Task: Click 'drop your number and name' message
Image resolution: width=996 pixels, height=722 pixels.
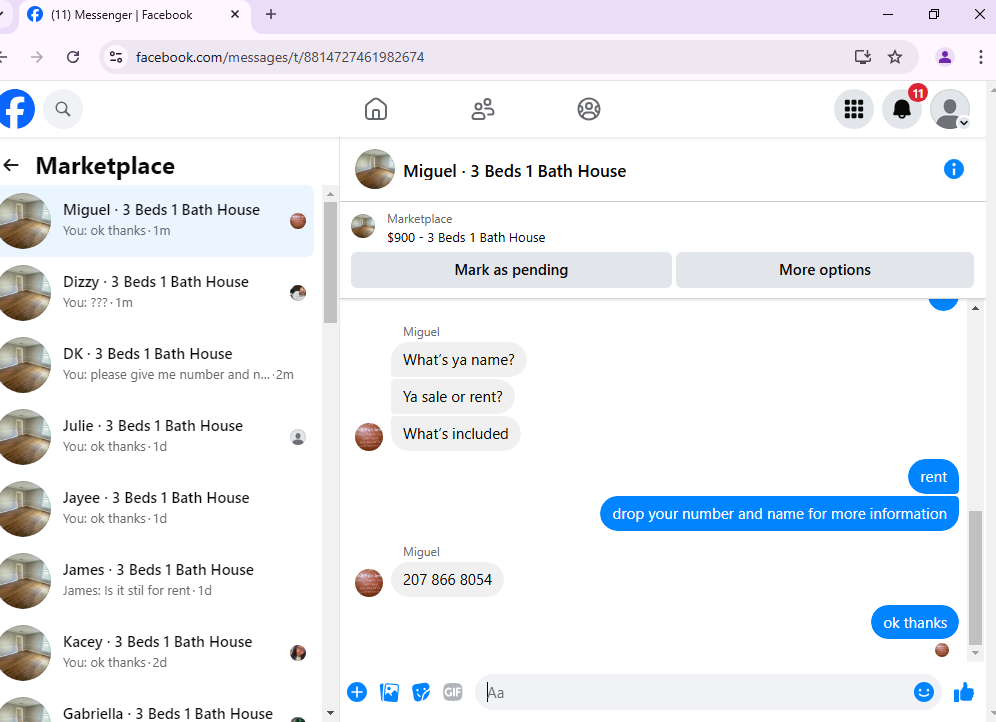Action: point(779,514)
